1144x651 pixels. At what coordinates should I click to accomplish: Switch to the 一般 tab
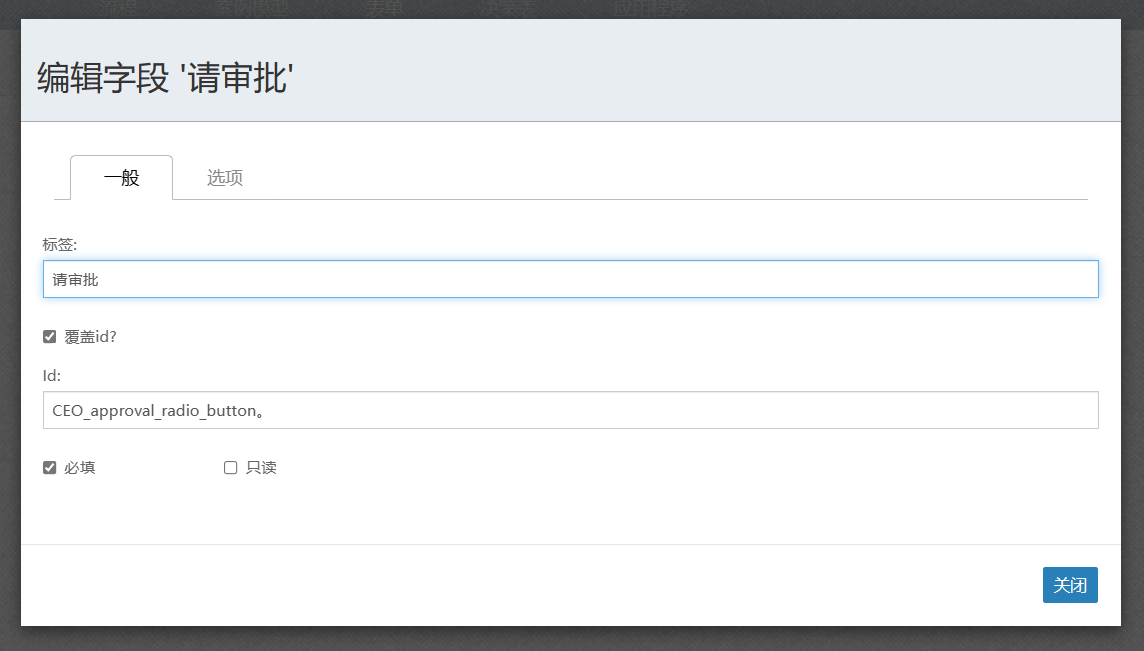[122, 178]
